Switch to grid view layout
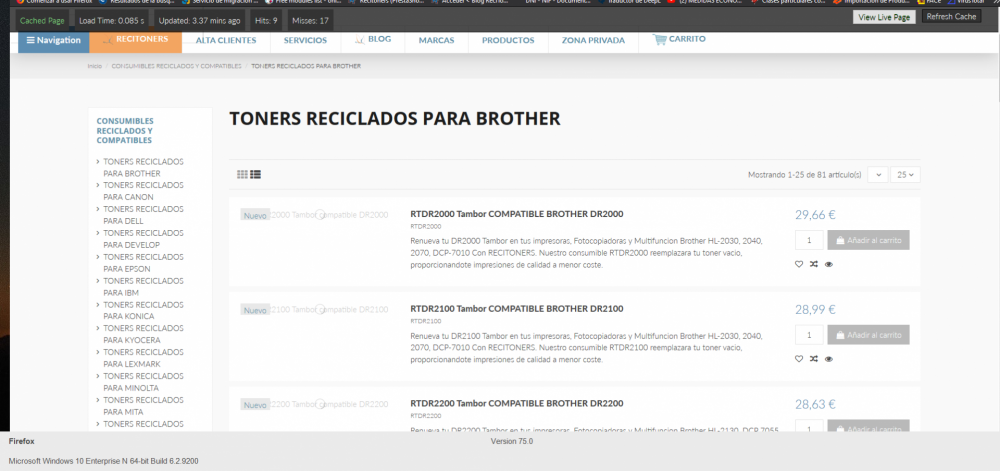The image size is (1000, 471). point(242,174)
